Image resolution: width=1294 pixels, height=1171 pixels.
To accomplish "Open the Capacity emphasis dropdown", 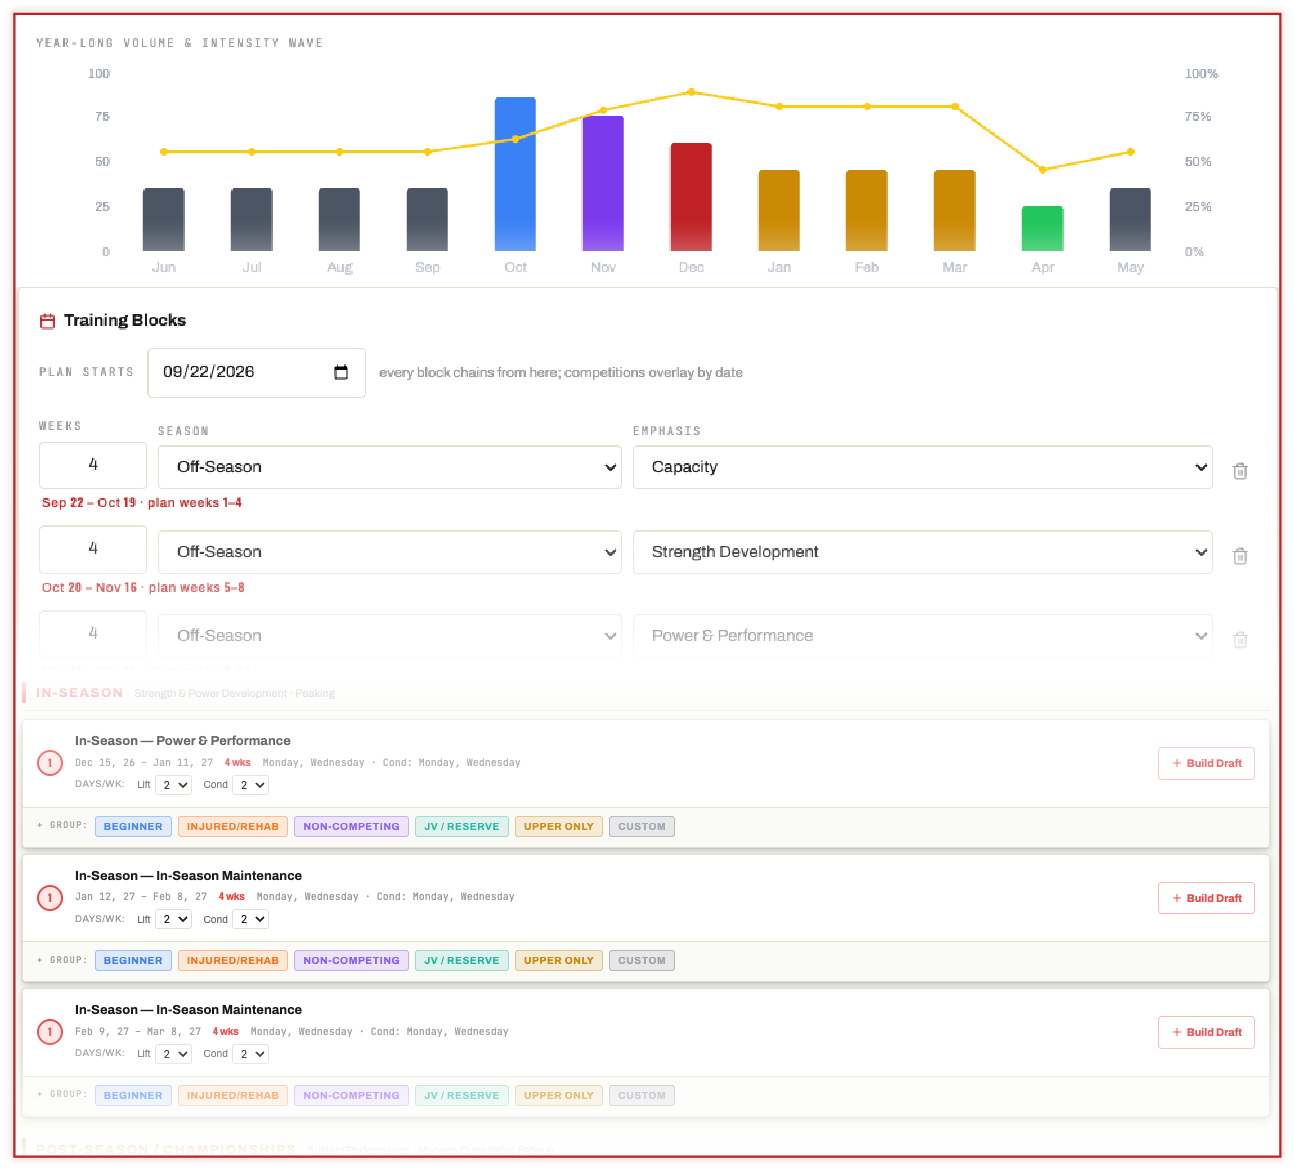I will (x=923, y=467).
